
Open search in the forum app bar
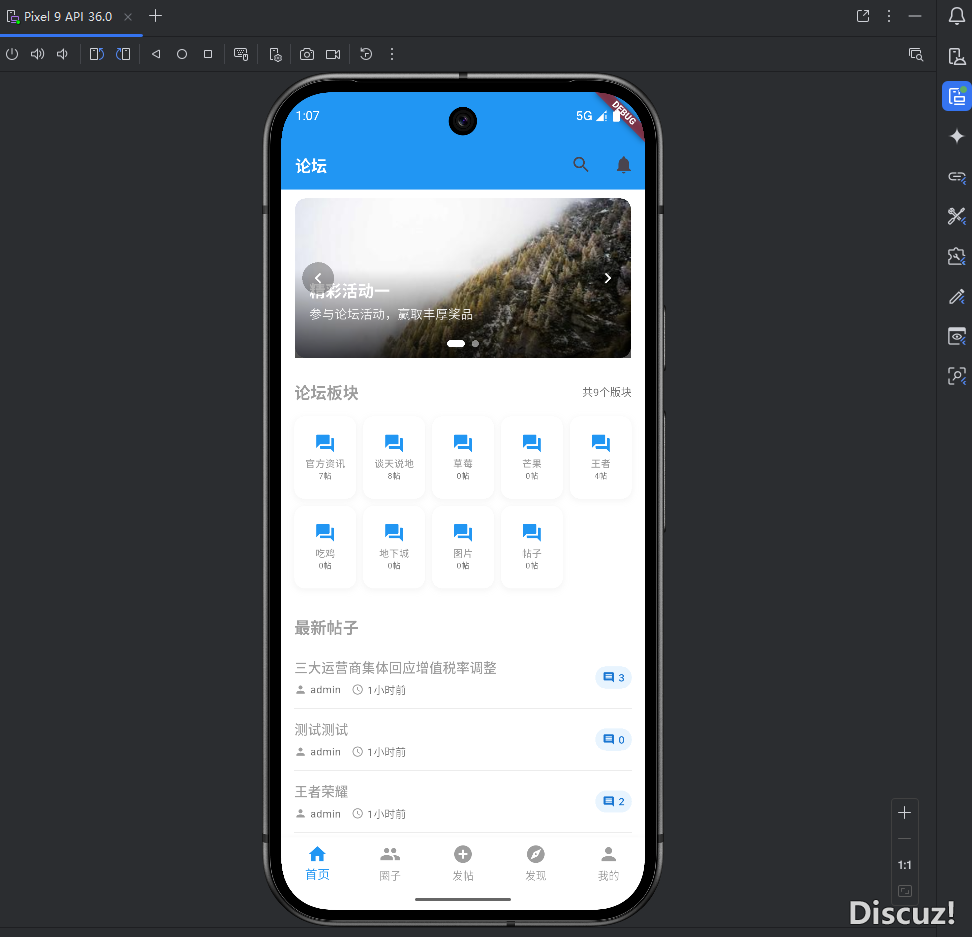click(581, 165)
